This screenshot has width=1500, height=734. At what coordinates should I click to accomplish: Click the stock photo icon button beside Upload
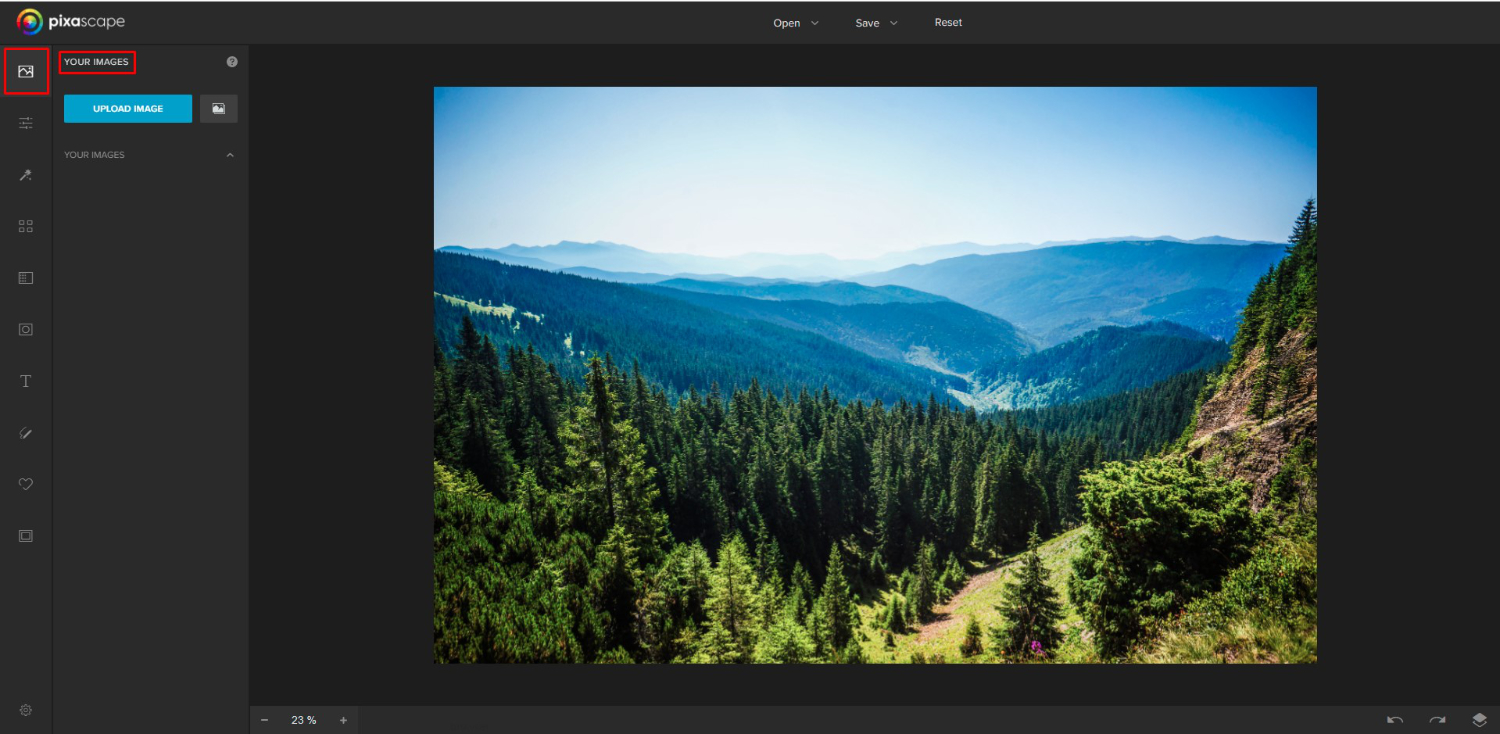pyautogui.click(x=219, y=109)
